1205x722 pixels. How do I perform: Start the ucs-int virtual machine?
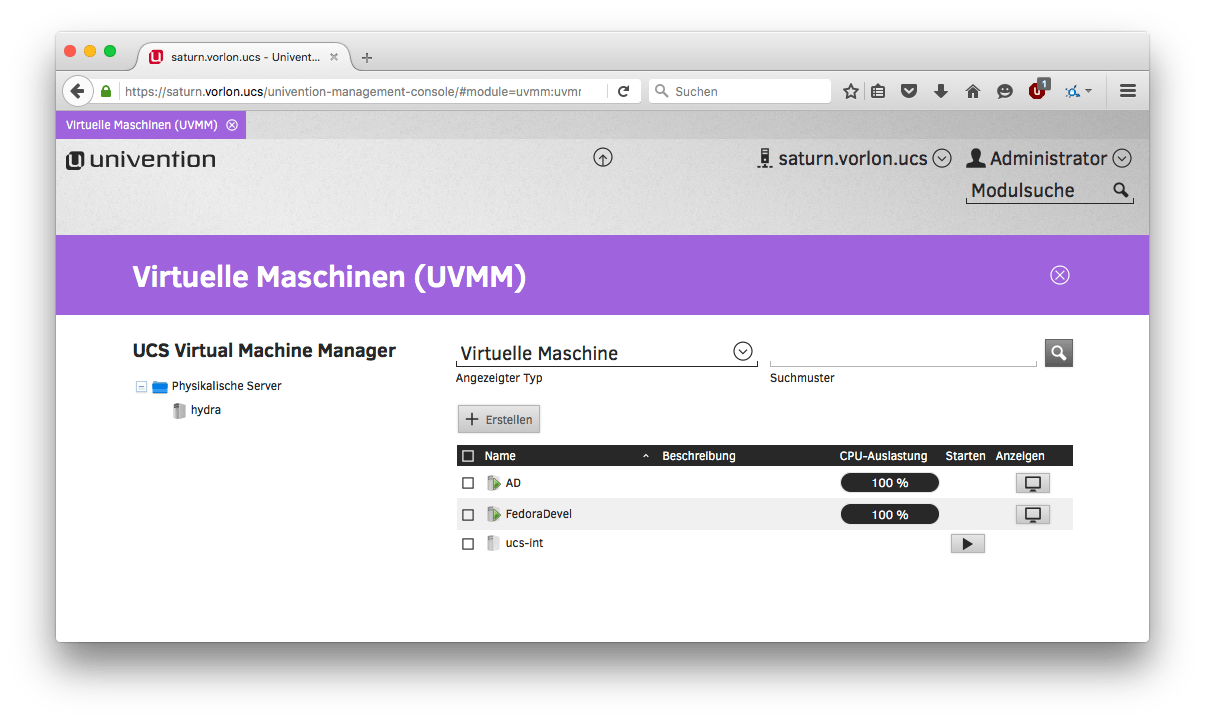pos(967,544)
